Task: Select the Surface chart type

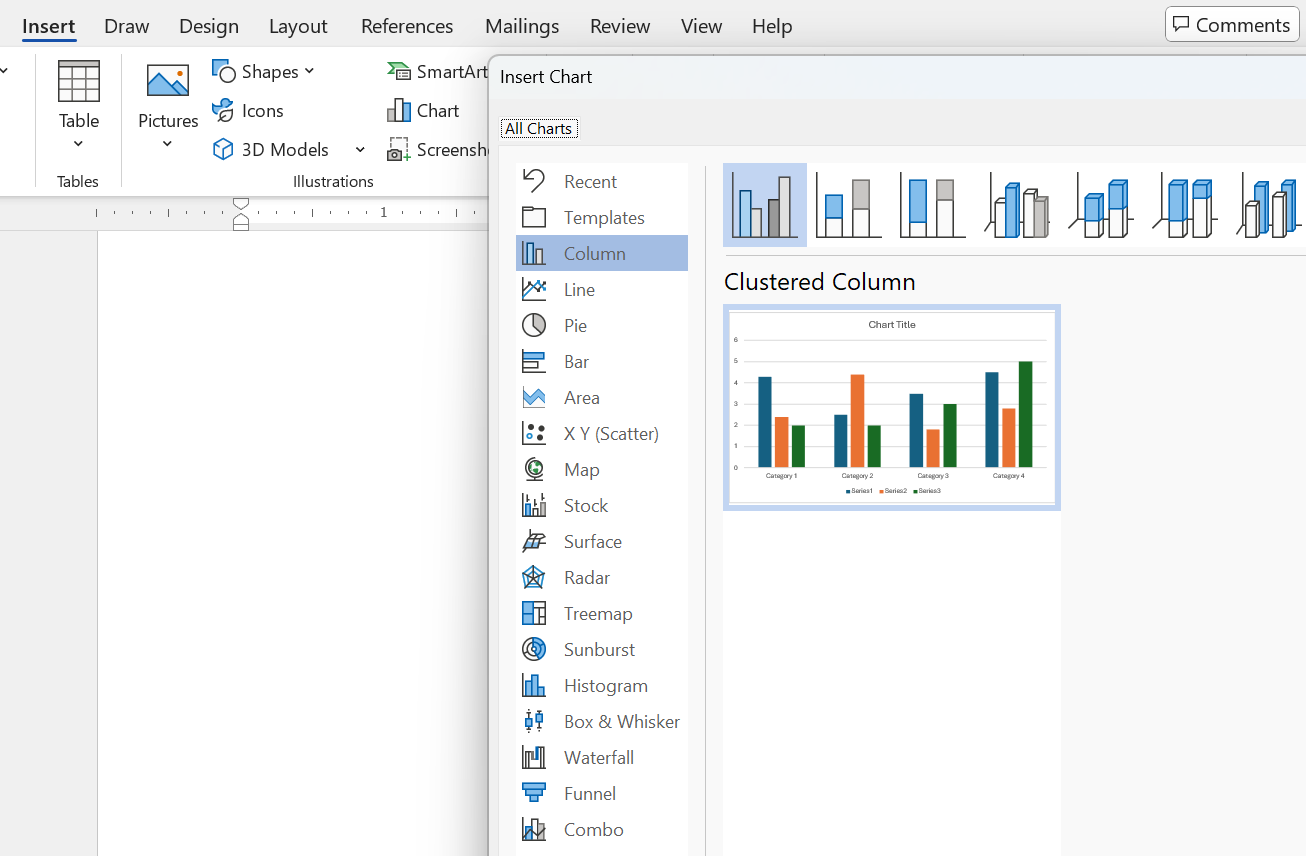Action: tap(601, 541)
